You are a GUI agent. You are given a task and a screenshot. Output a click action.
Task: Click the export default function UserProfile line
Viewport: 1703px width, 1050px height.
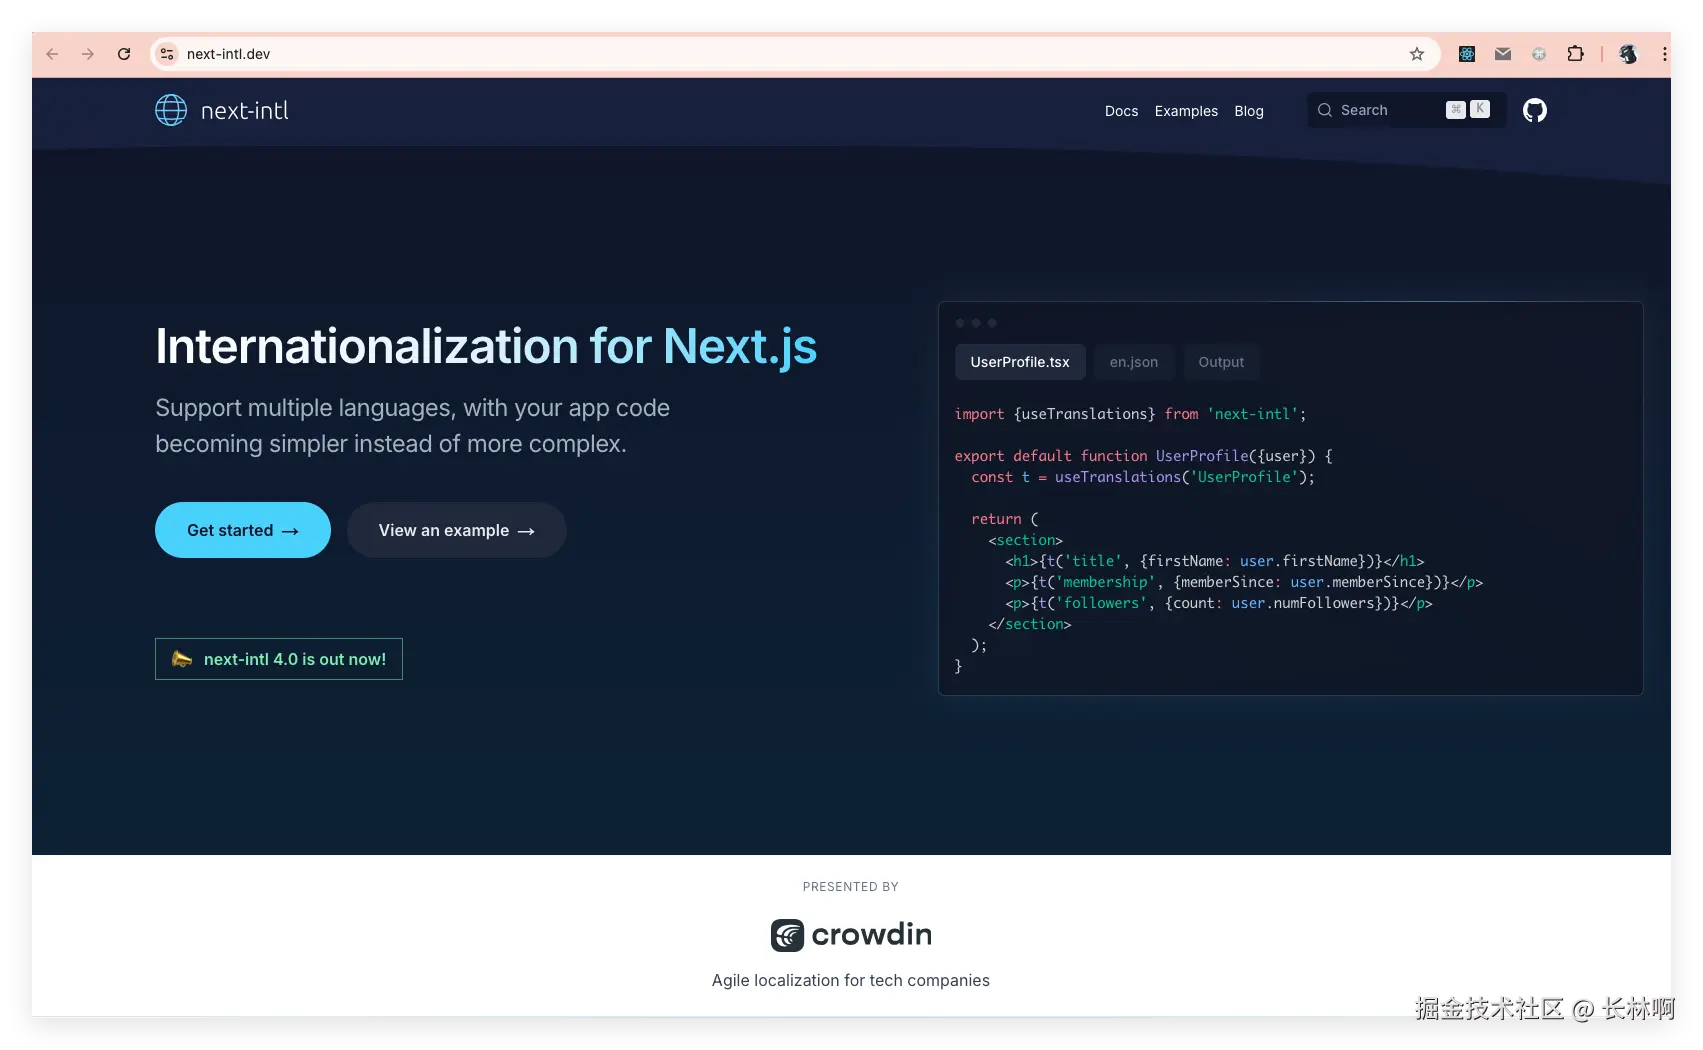(1143, 456)
